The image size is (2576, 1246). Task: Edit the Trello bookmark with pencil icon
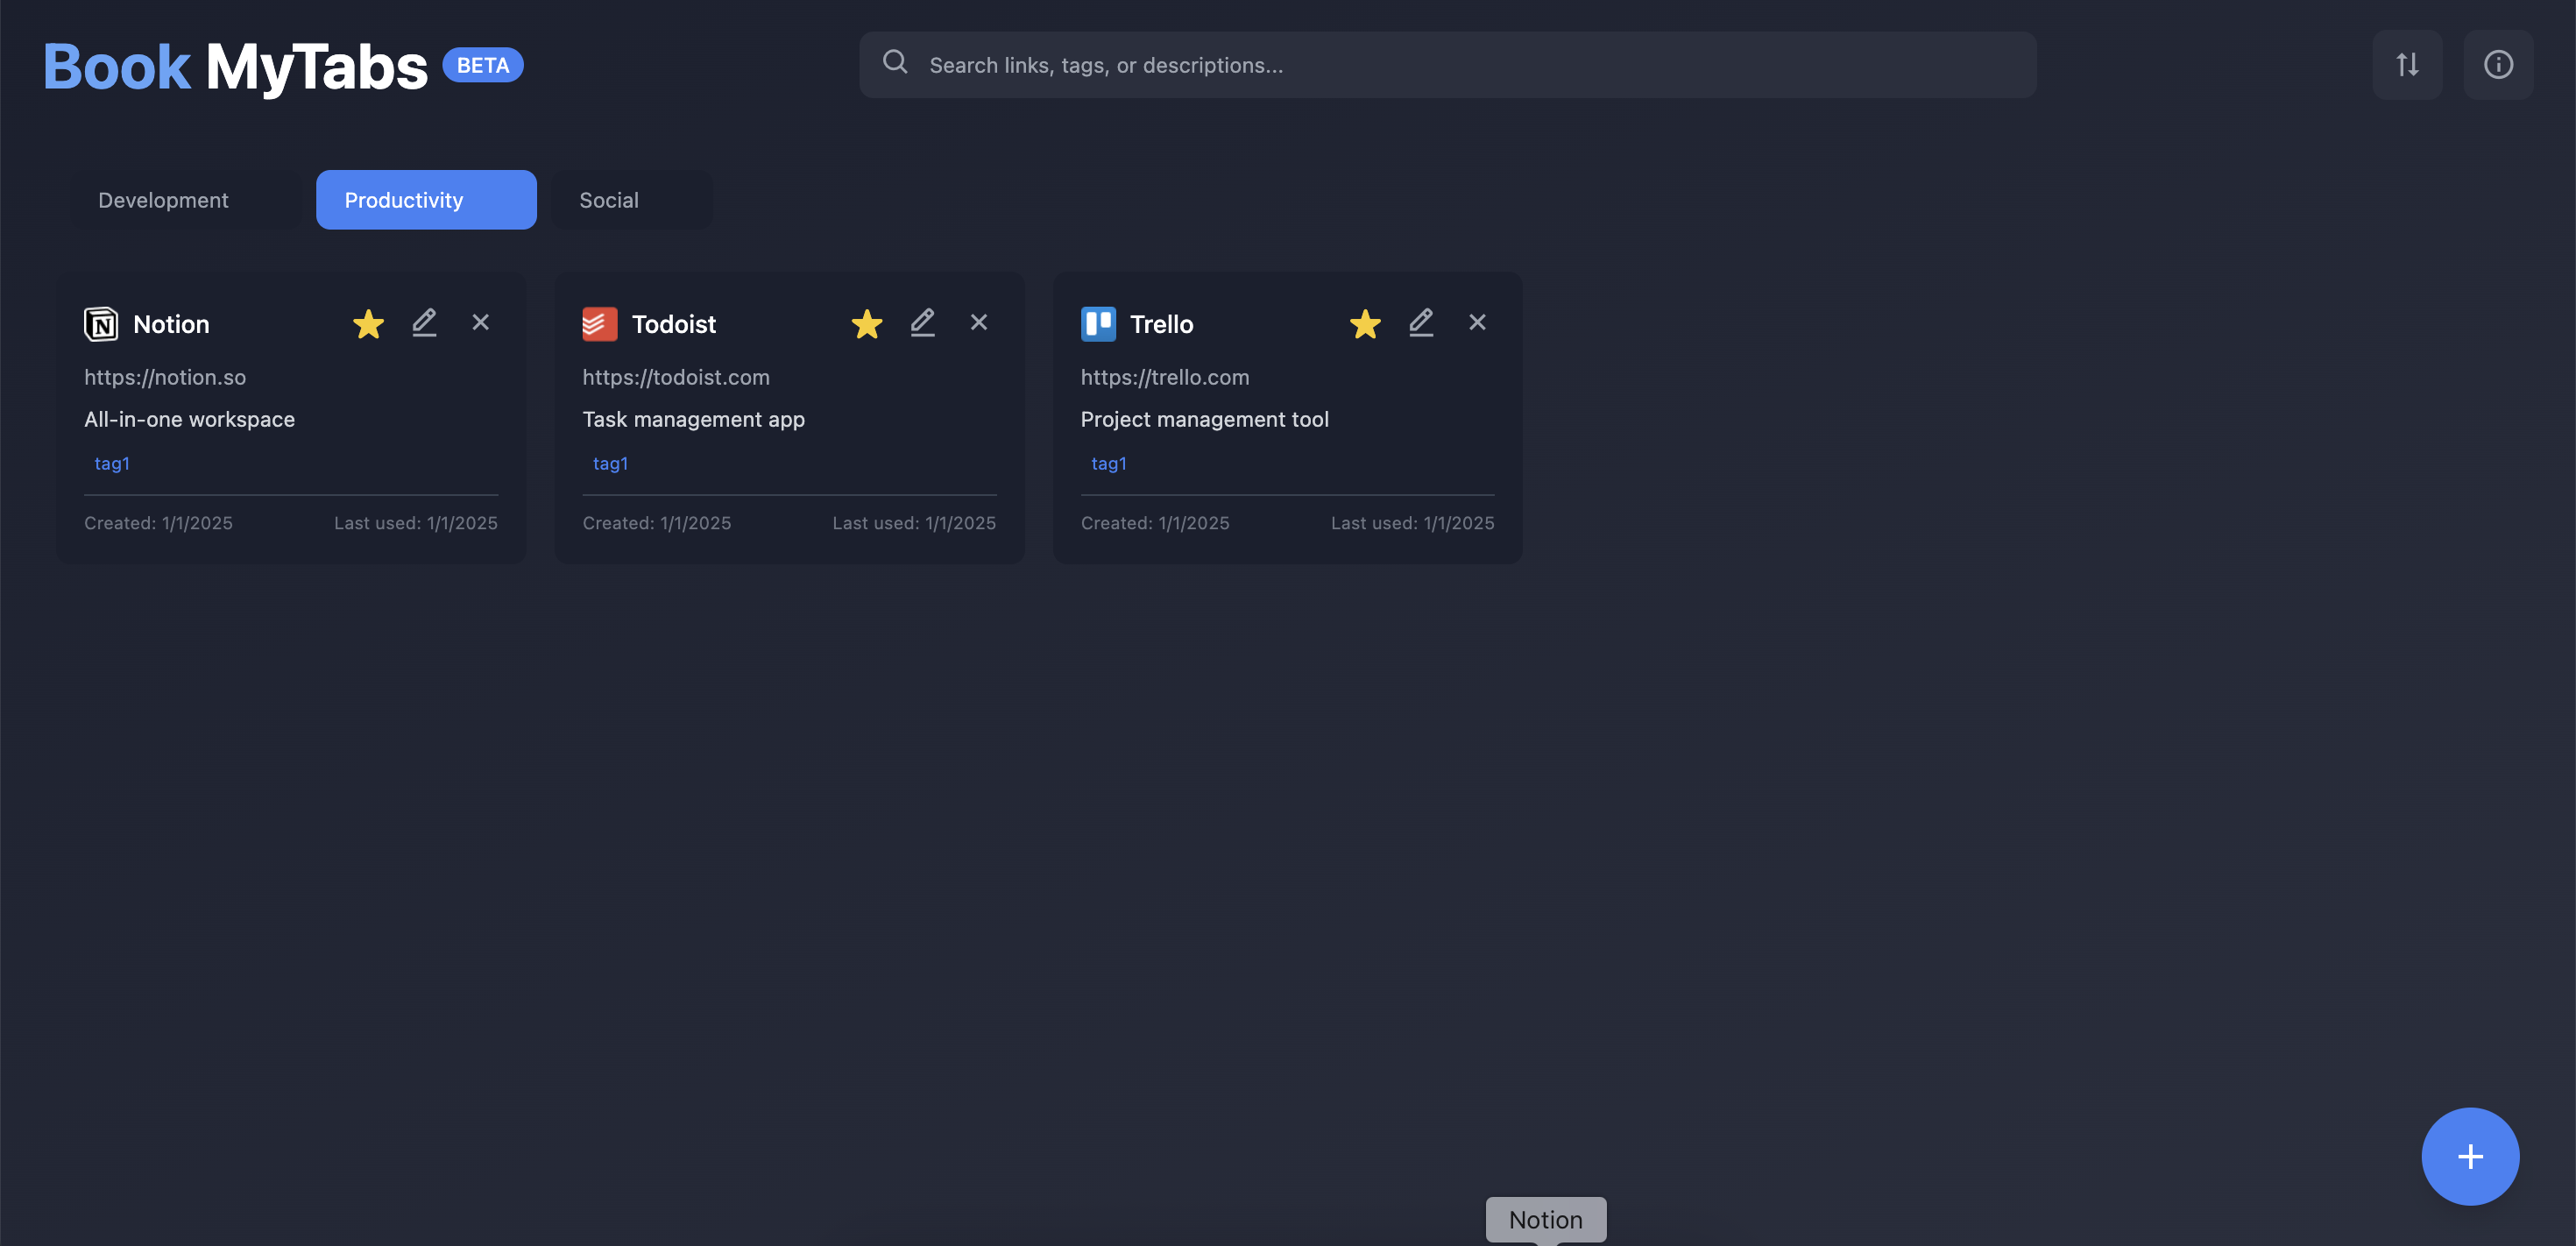(x=1421, y=322)
